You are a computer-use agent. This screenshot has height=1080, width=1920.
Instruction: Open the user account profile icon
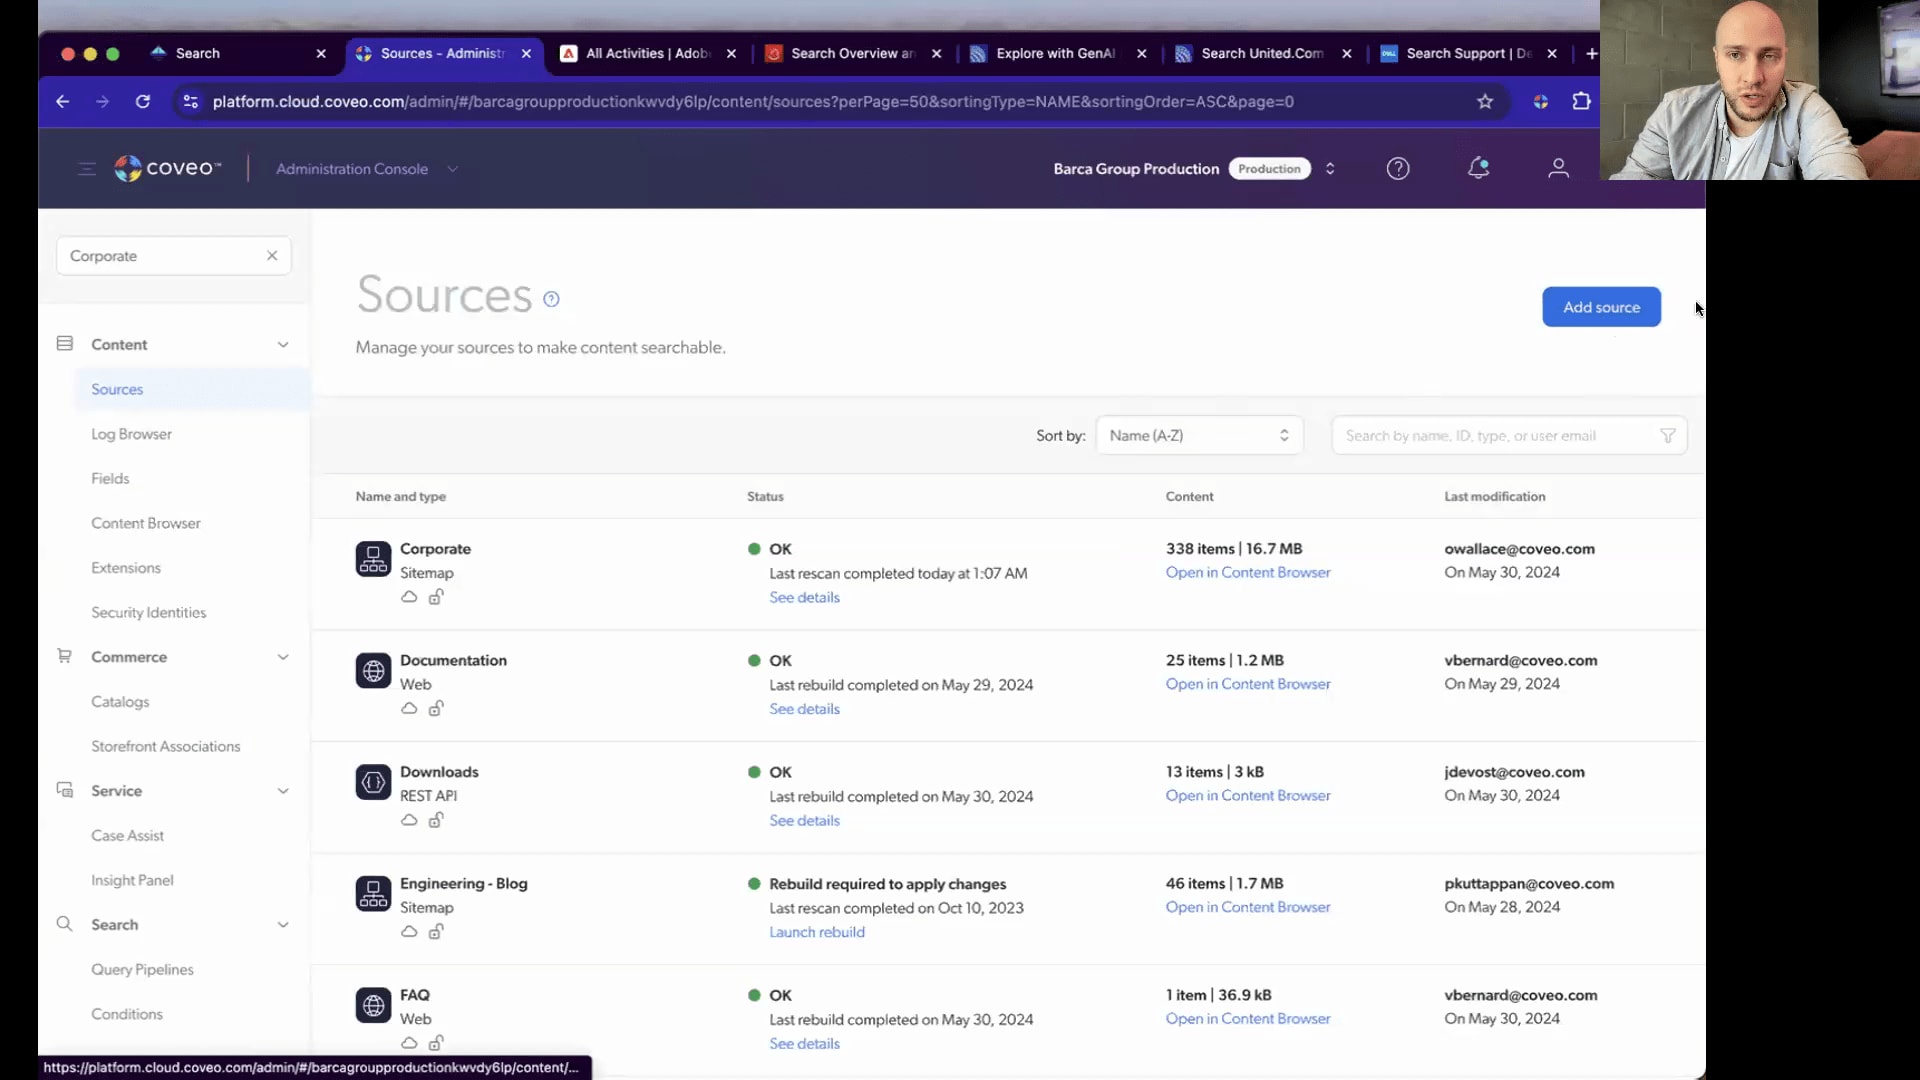pos(1558,169)
